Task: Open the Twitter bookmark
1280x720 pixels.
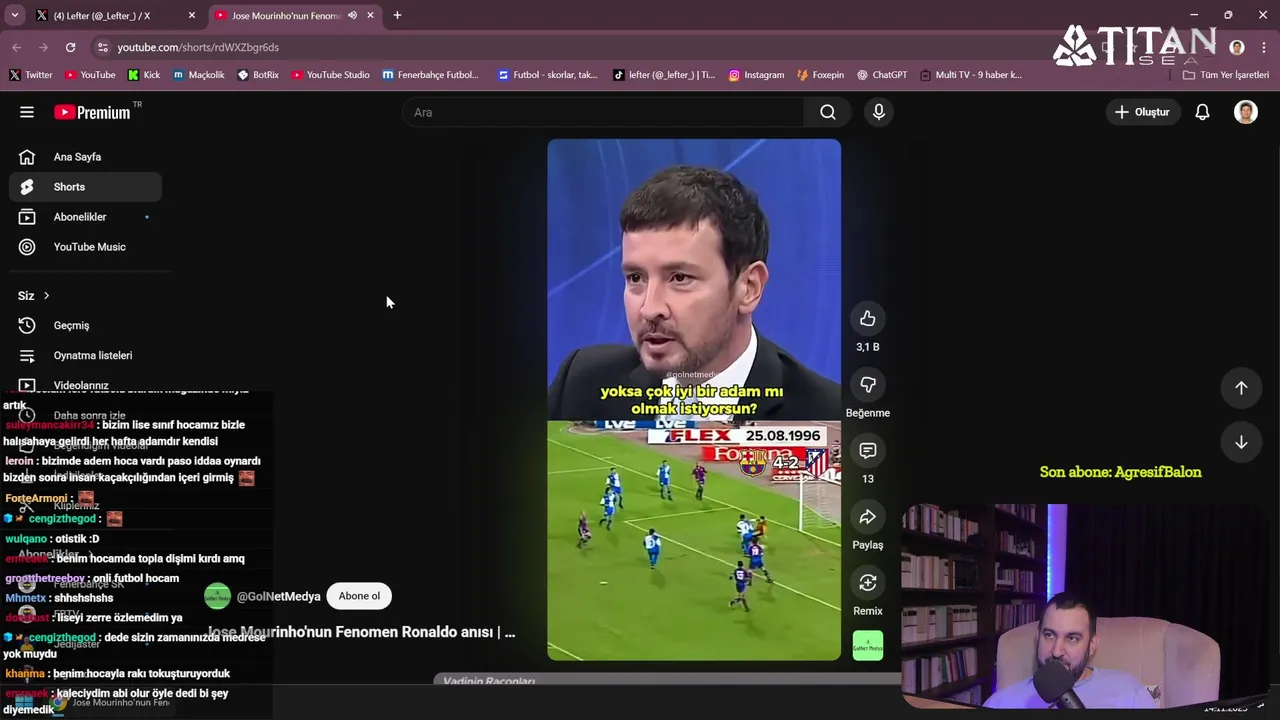Action: (31, 75)
